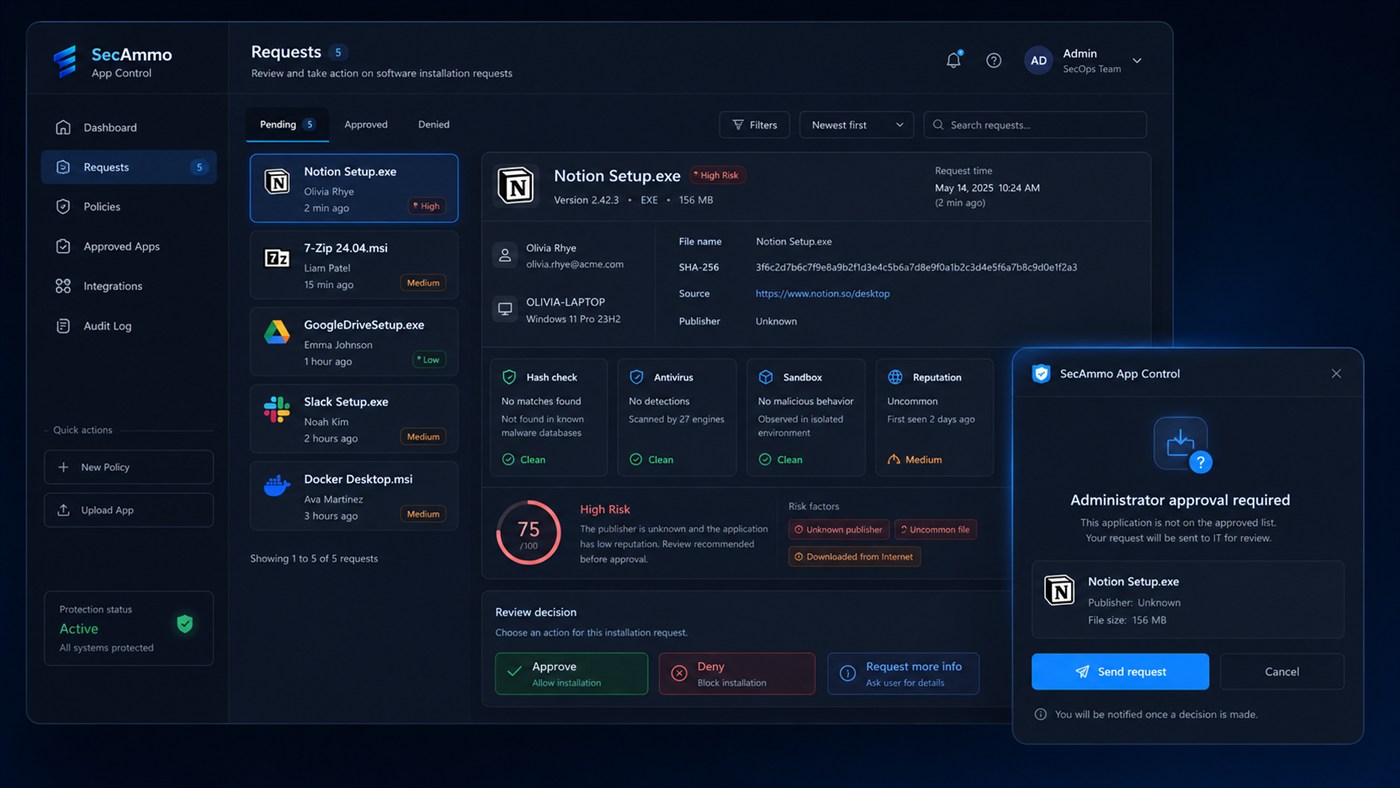Screen dimensions: 1400x788
Task: Click the info icon beside notification note
Action: (1040, 714)
